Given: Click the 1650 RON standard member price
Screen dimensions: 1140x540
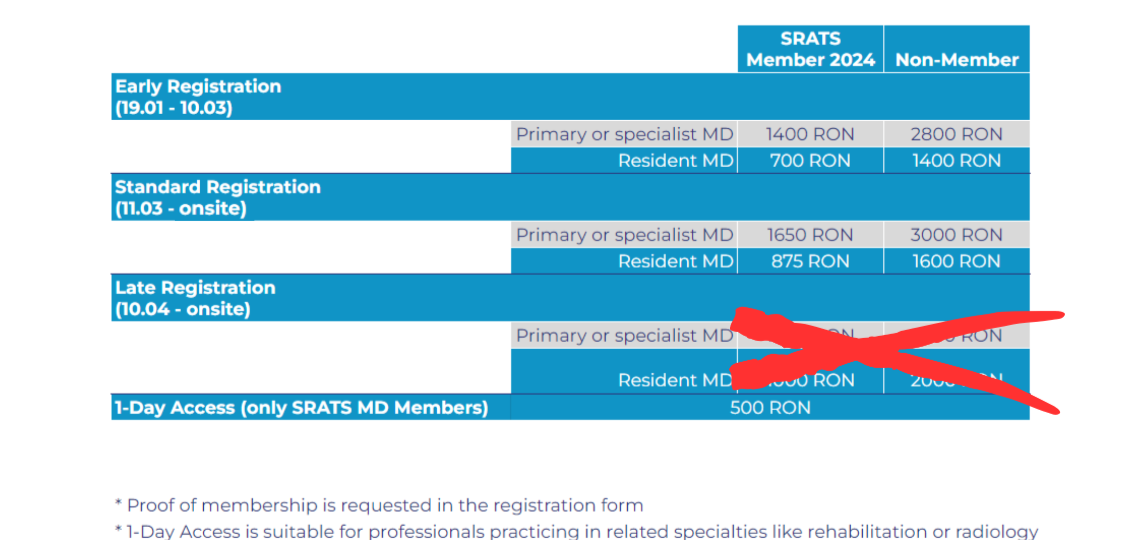Looking at the screenshot, I should [x=810, y=235].
